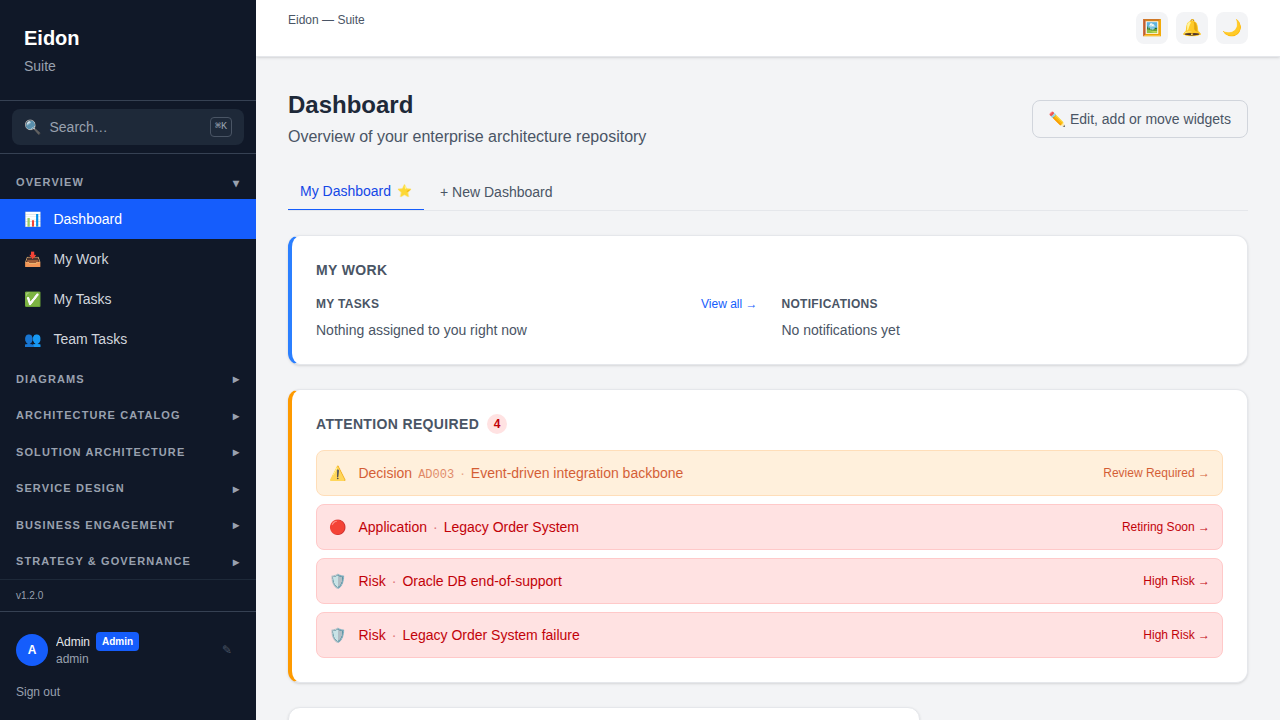Viewport: 1280px width, 720px height.
Task: Click 'No notifications yet' text
Action: tap(841, 330)
